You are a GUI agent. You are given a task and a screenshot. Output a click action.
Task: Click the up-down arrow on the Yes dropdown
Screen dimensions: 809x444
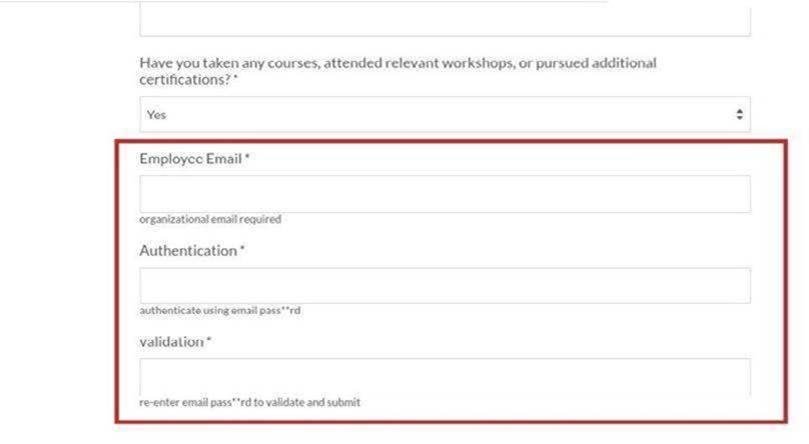tap(739, 115)
